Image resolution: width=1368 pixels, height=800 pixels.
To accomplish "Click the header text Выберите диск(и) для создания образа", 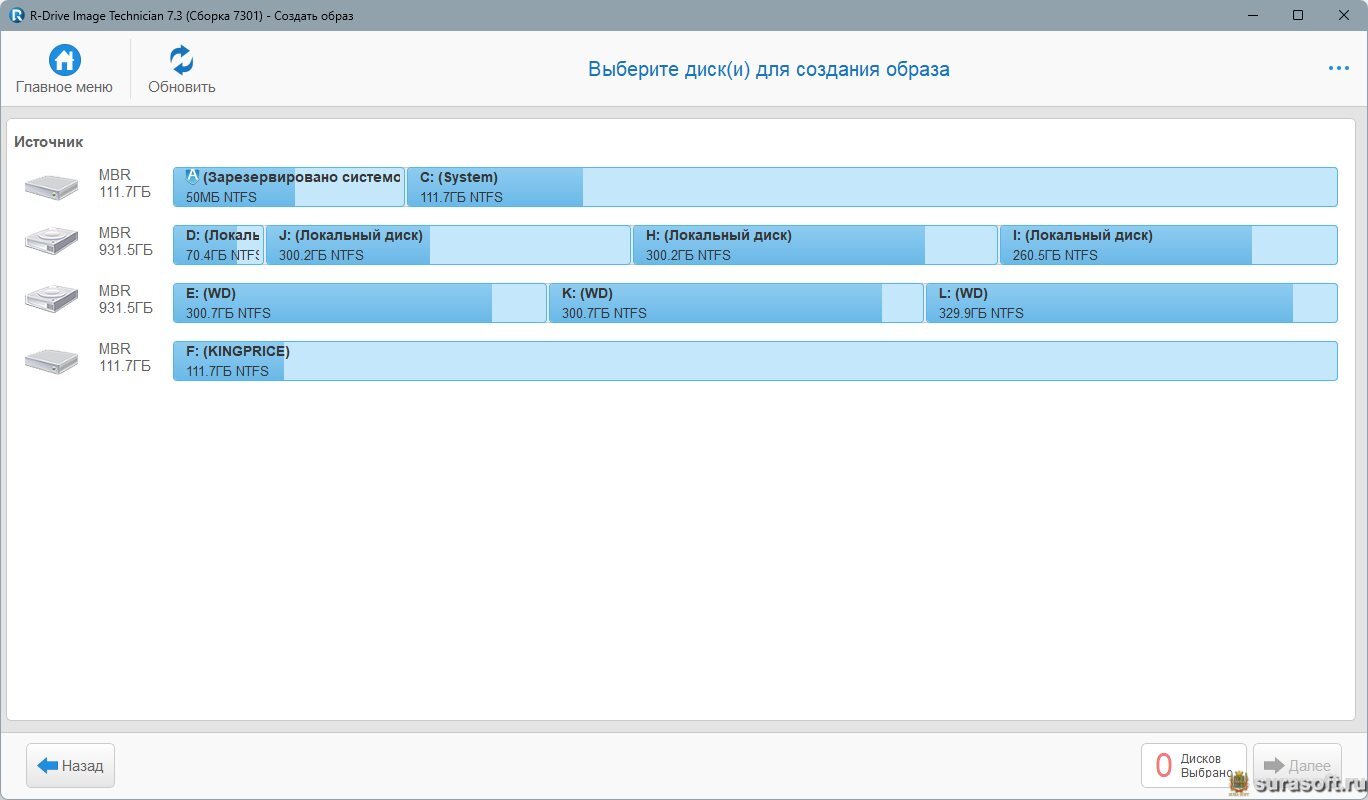I will (768, 69).
